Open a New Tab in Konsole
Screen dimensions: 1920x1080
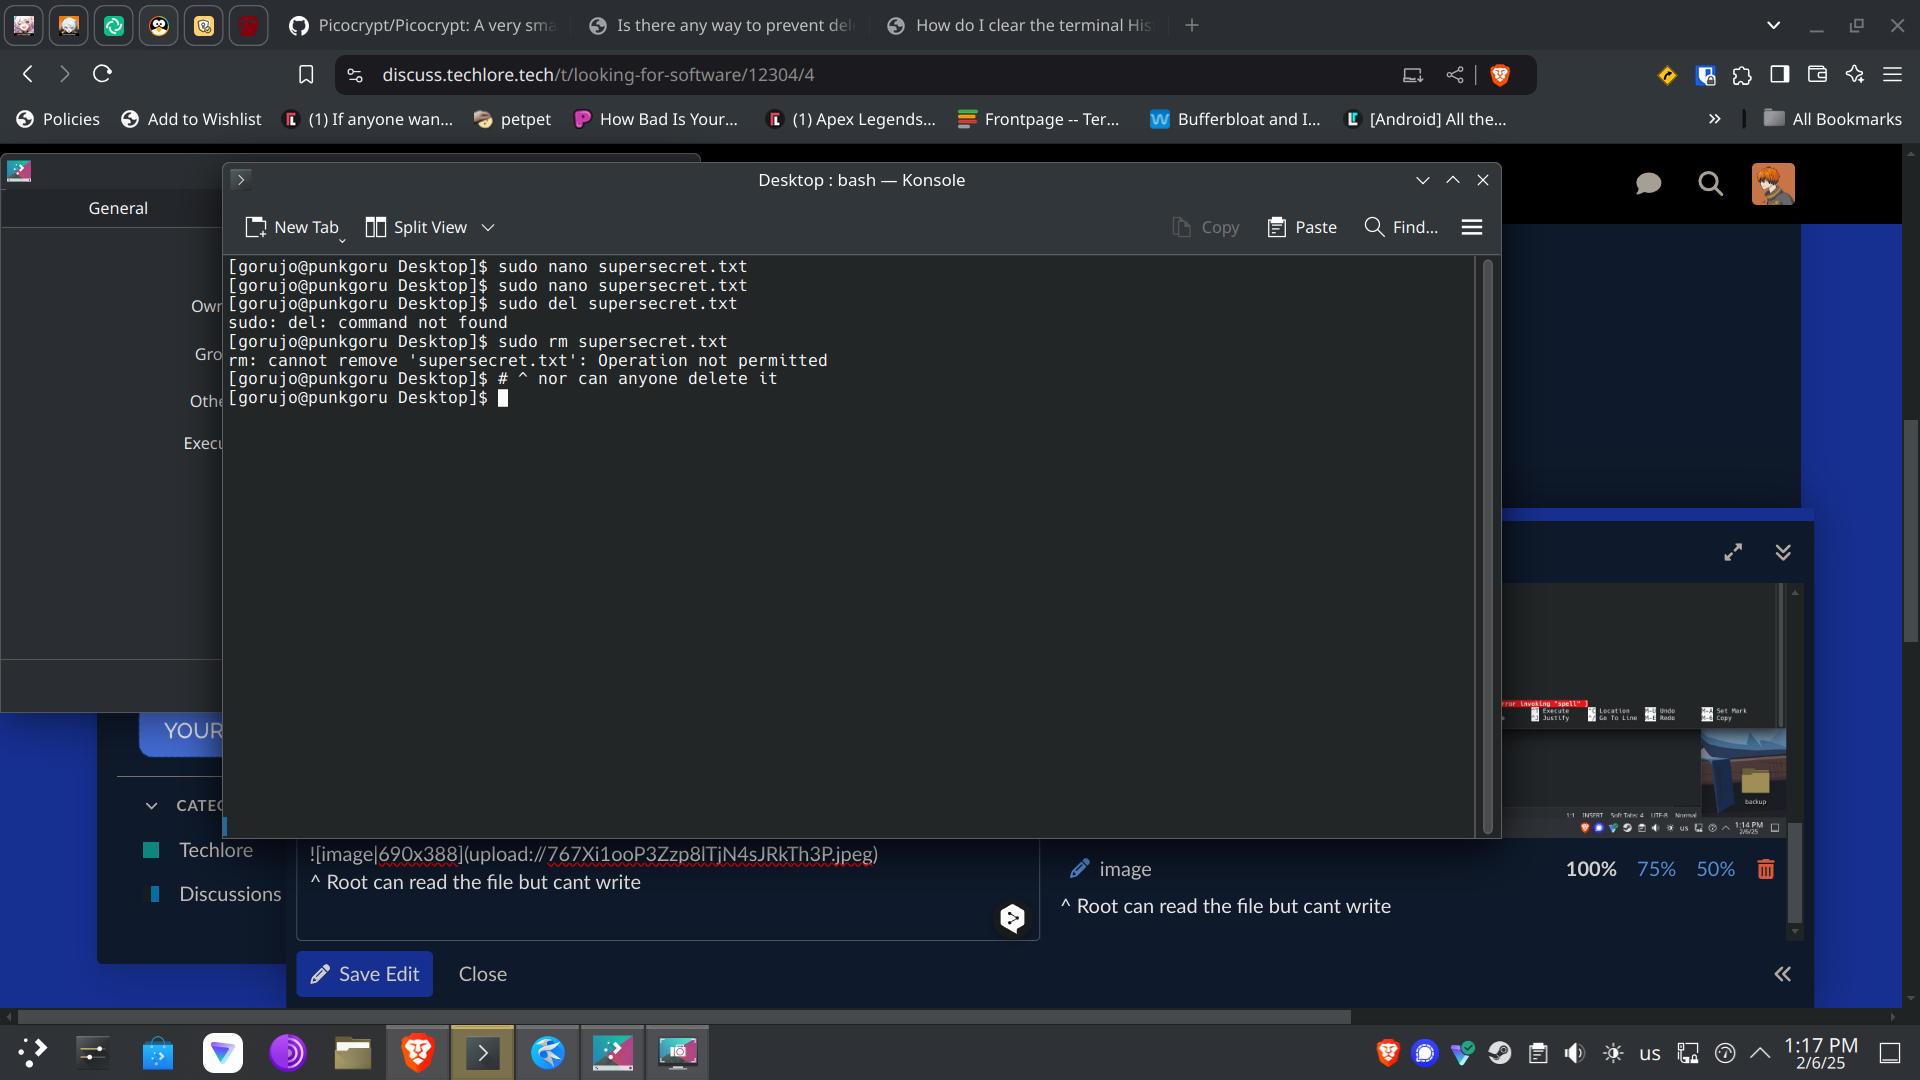pyautogui.click(x=292, y=227)
